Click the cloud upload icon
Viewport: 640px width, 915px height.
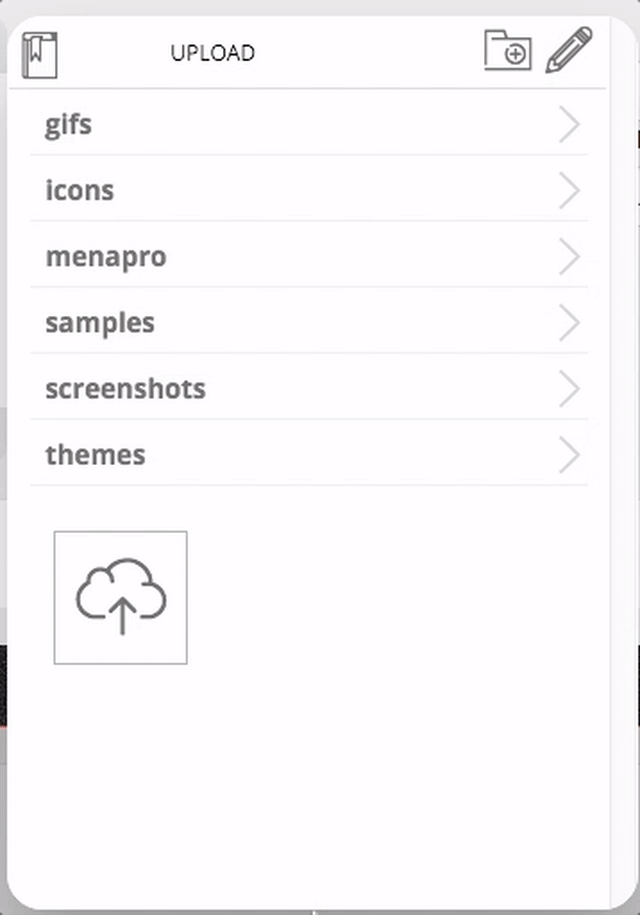pyautogui.click(x=121, y=597)
